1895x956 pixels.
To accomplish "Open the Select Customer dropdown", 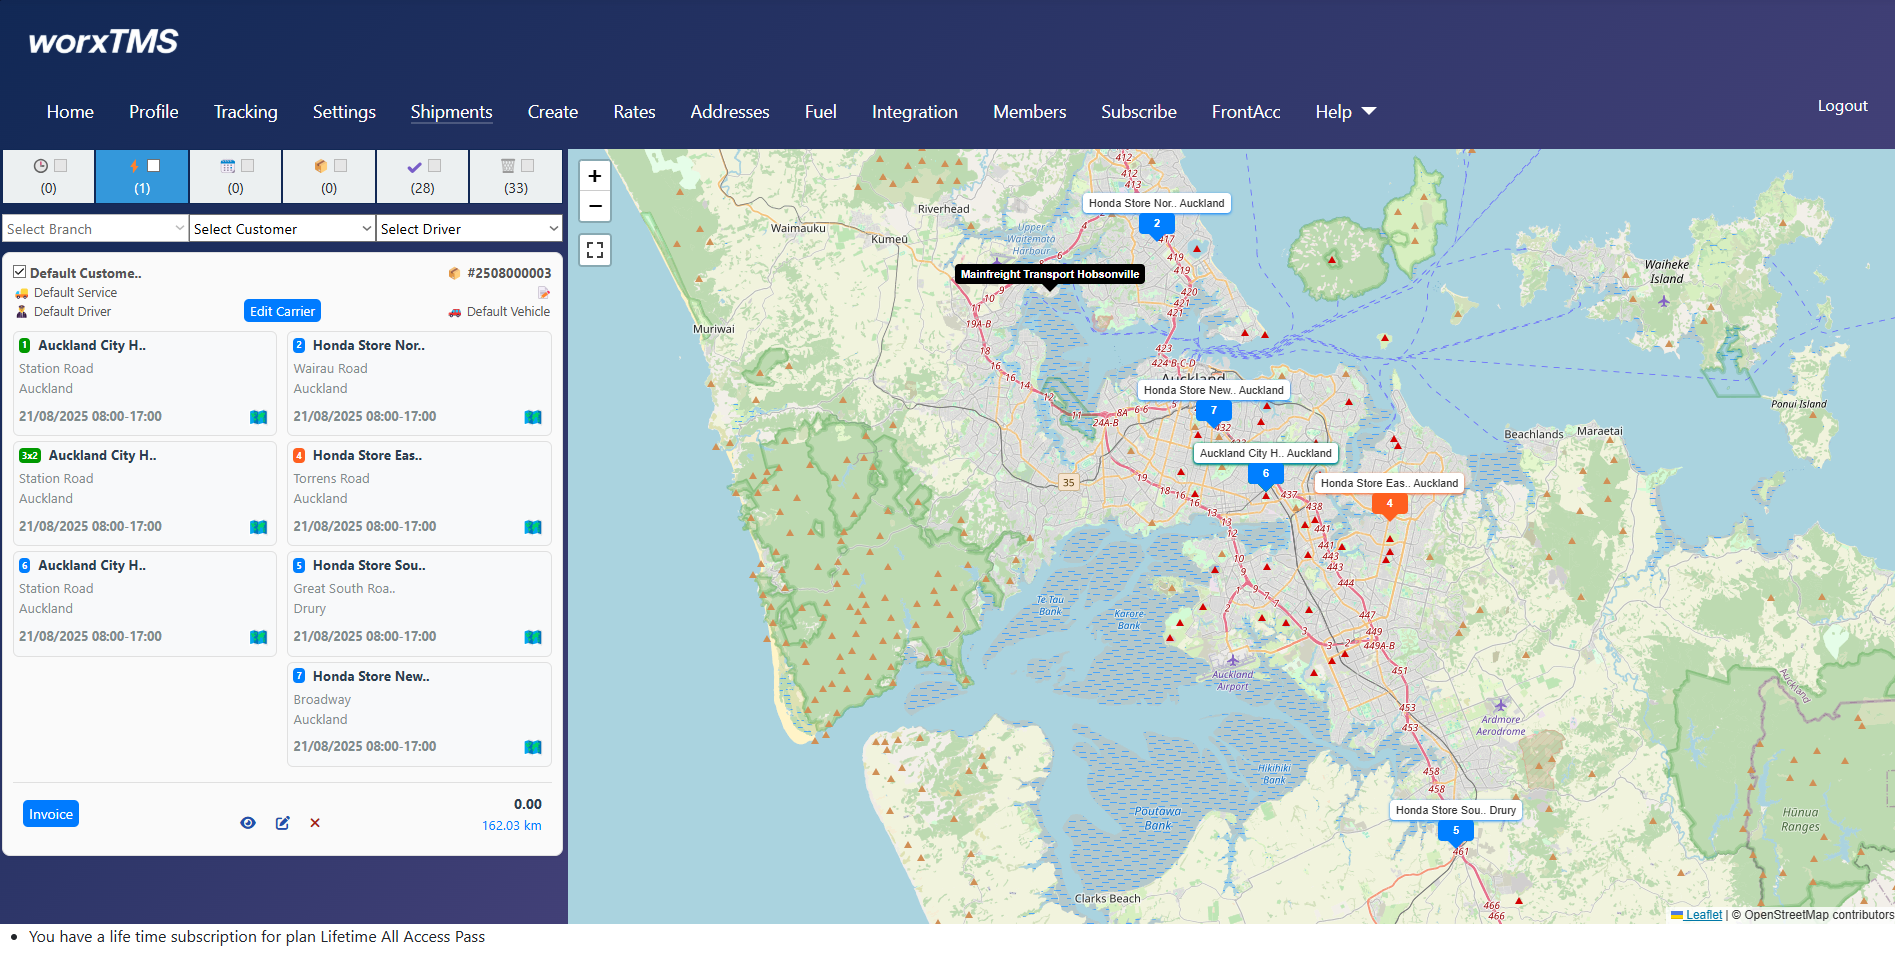I will (281, 228).
